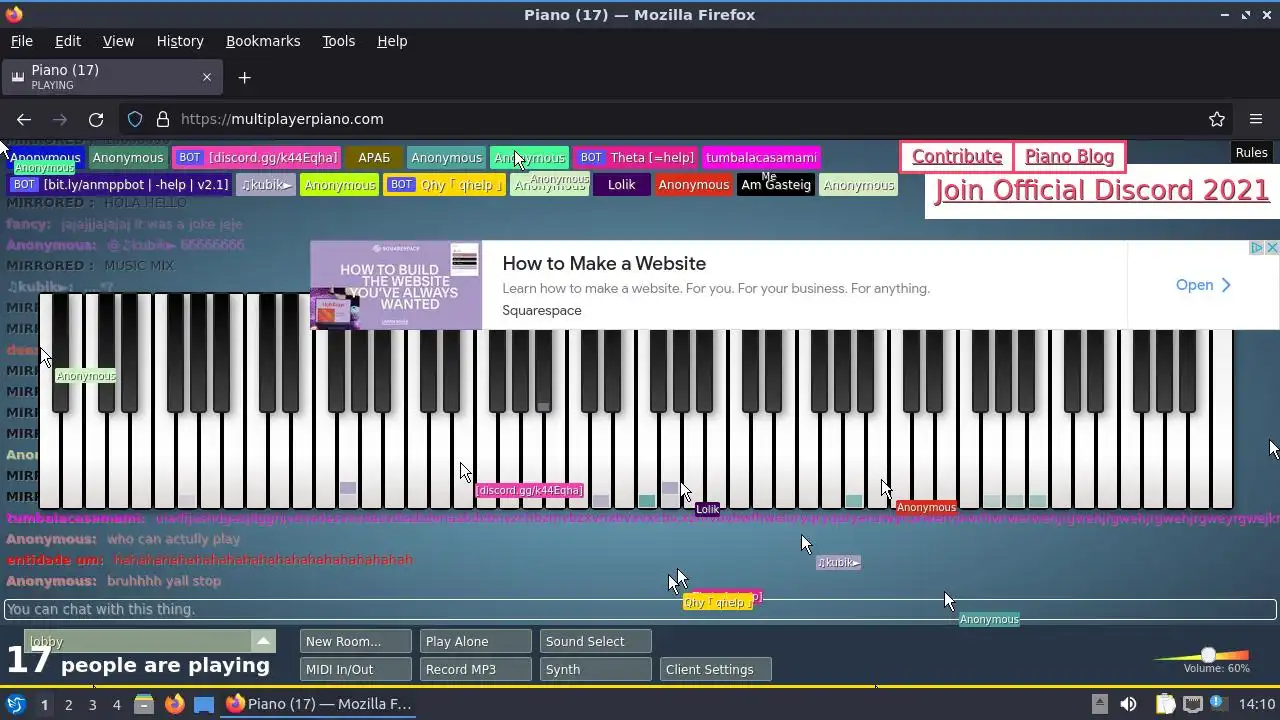Open the Piano Blog link
This screenshot has height=720, width=1280.
click(x=1069, y=157)
